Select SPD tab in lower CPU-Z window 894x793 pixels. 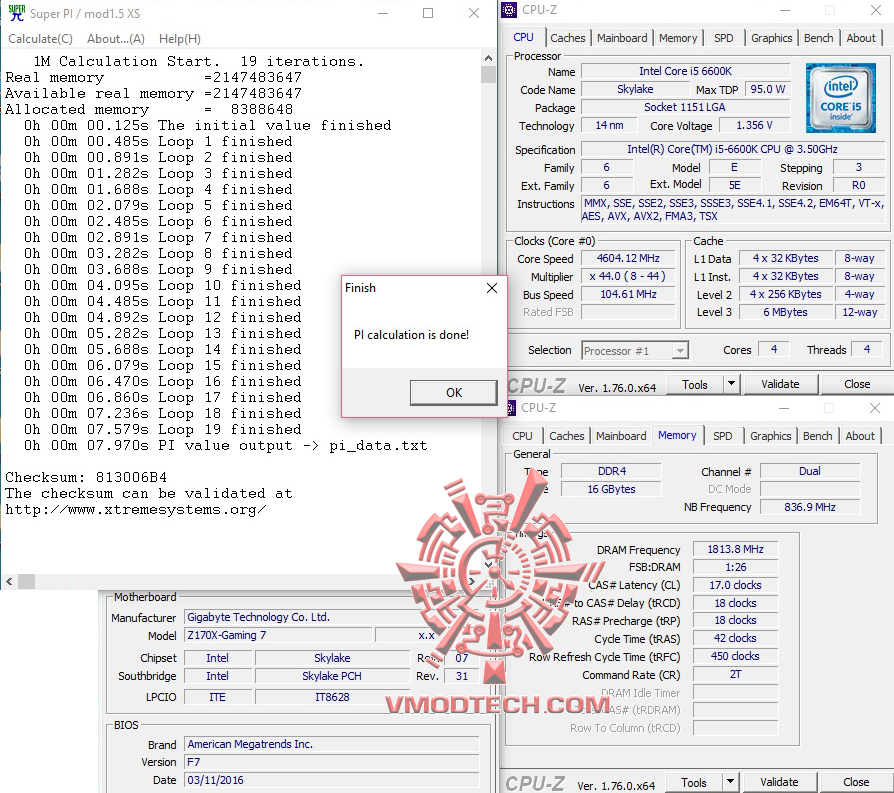[x=722, y=436]
